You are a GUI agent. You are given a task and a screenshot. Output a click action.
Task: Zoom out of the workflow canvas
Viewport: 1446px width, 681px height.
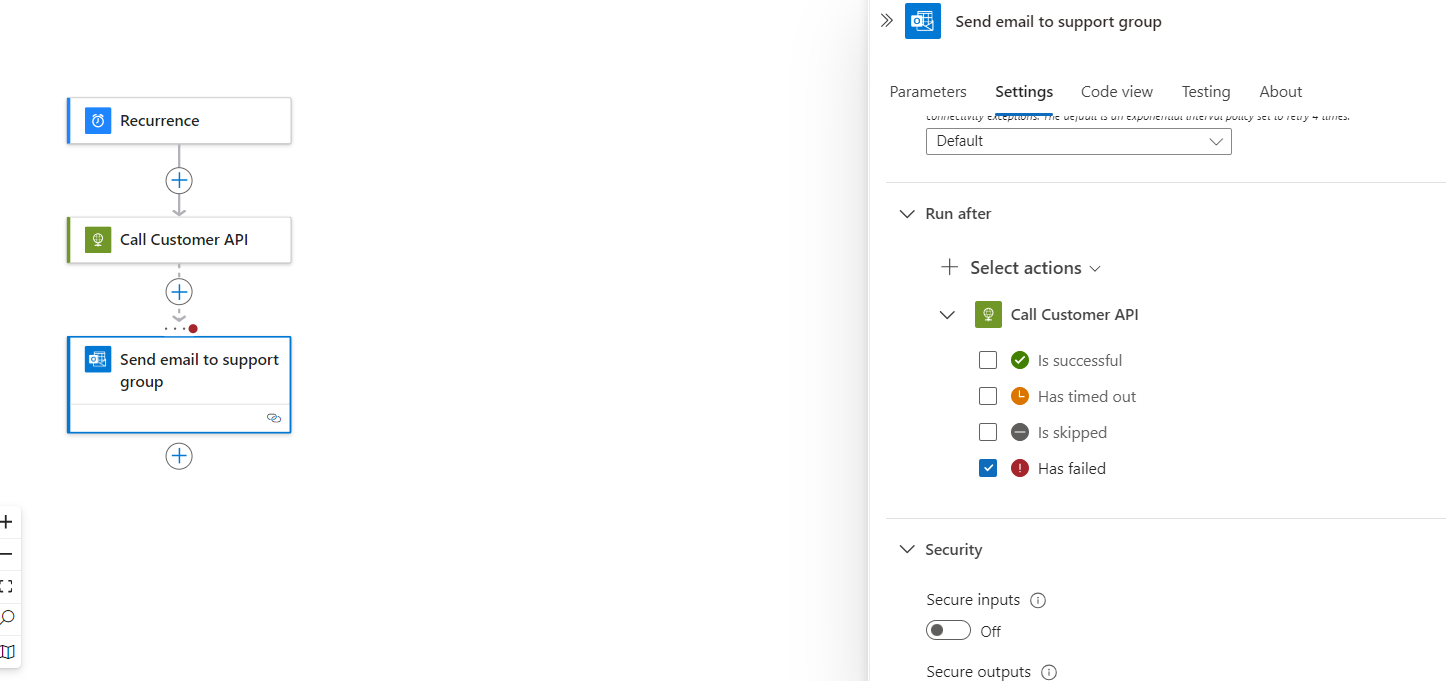point(7,553)
